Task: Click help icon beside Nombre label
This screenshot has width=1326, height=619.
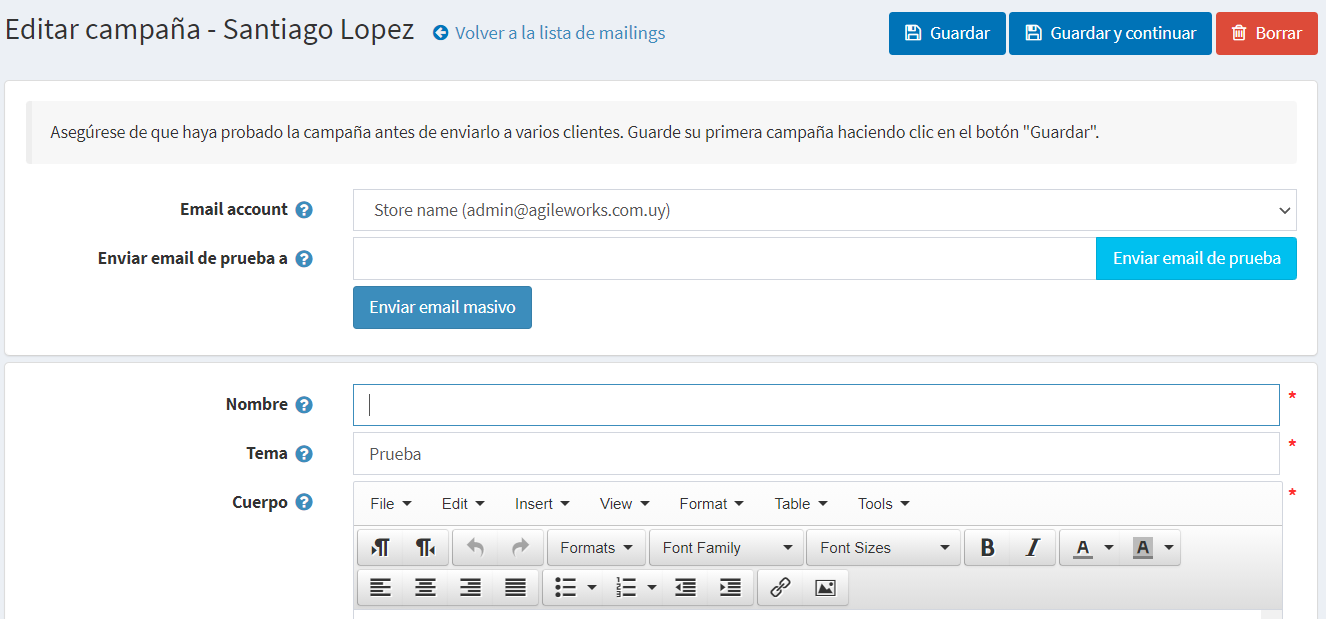Action: click(304, 405)
